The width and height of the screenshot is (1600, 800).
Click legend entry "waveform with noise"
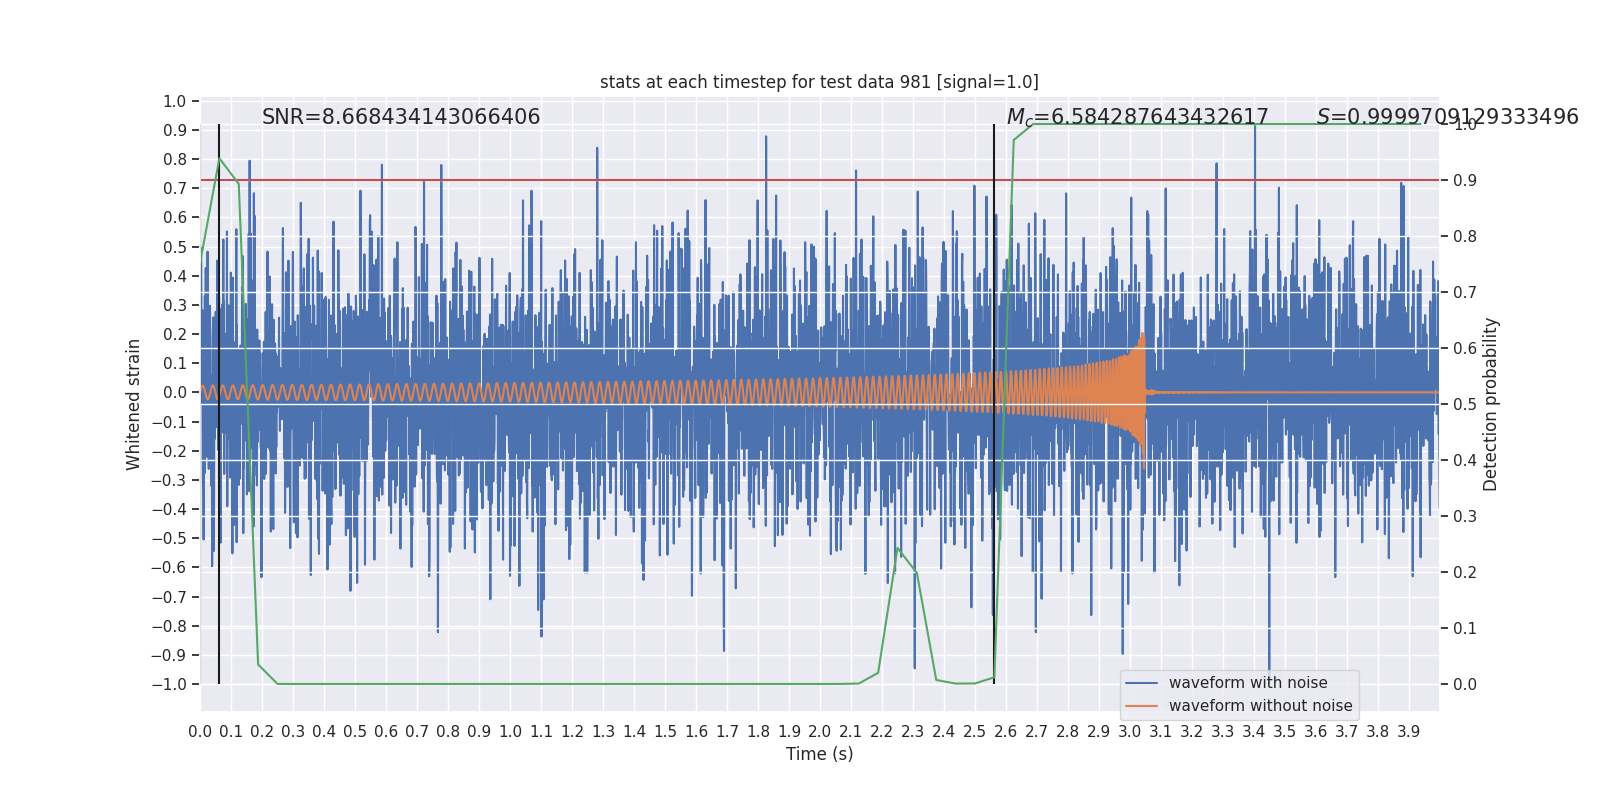pos(1248,683)
